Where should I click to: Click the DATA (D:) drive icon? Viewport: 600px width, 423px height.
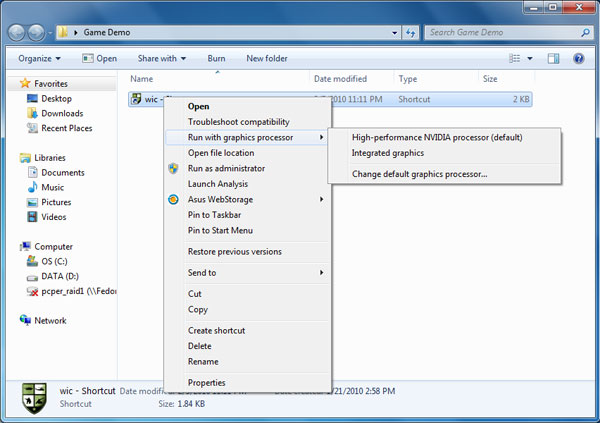tap(32, 277)
